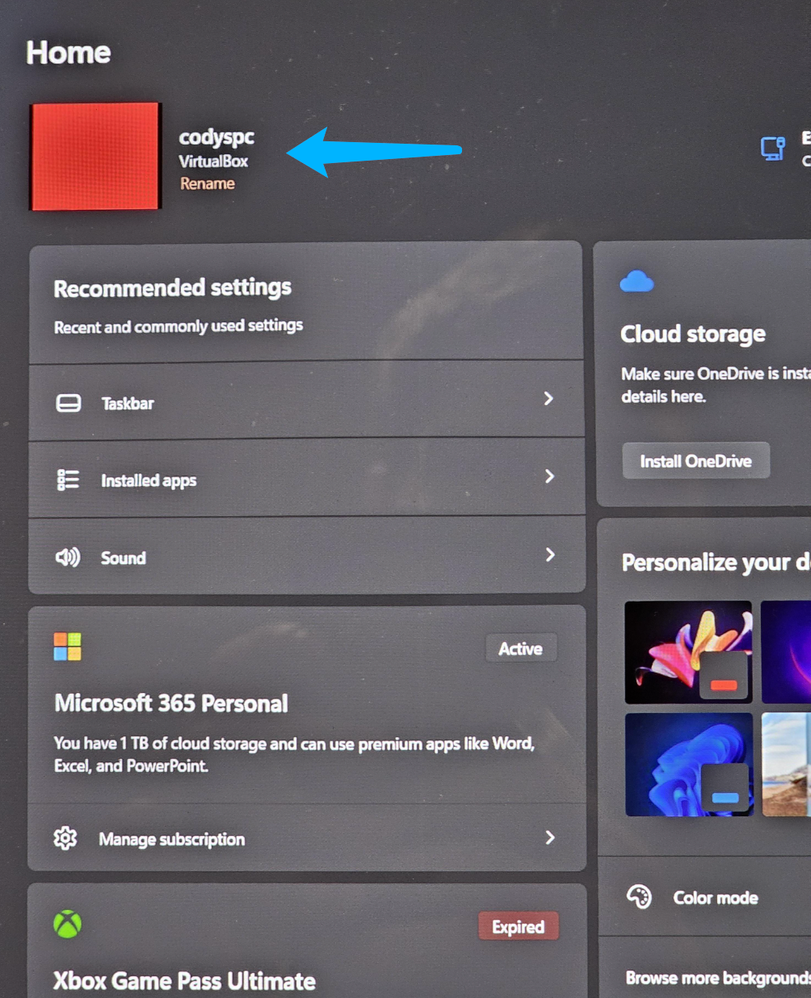Open the Color mode setting
811x998 pixels.
(705, 897)
